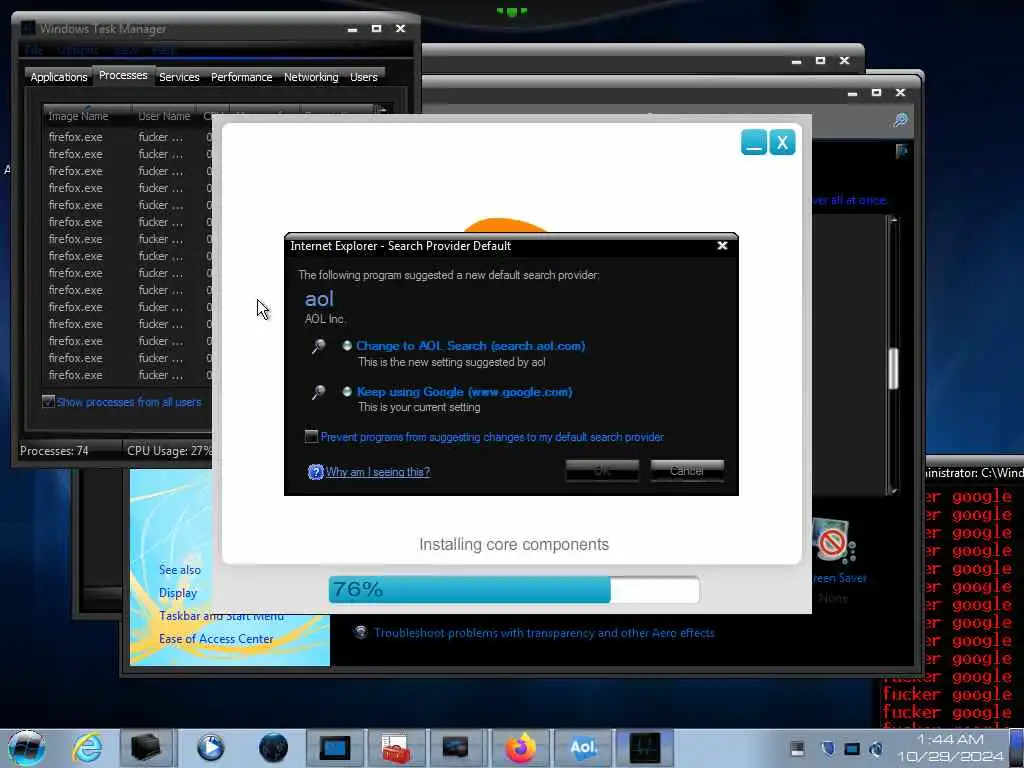Open Troubleshoot problems with transparency link
Screen dimensions: 1024x768
point(544,633)
